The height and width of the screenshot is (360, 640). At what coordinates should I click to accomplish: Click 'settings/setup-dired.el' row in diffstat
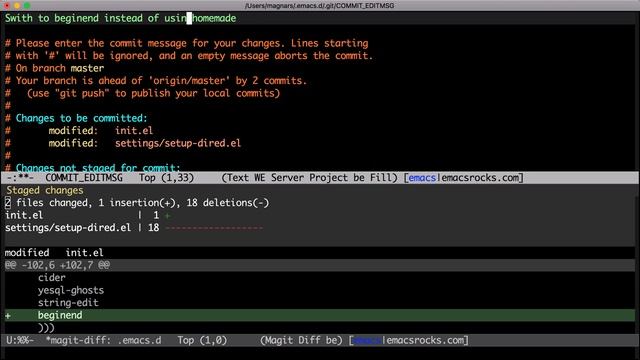tap(134, 228)
